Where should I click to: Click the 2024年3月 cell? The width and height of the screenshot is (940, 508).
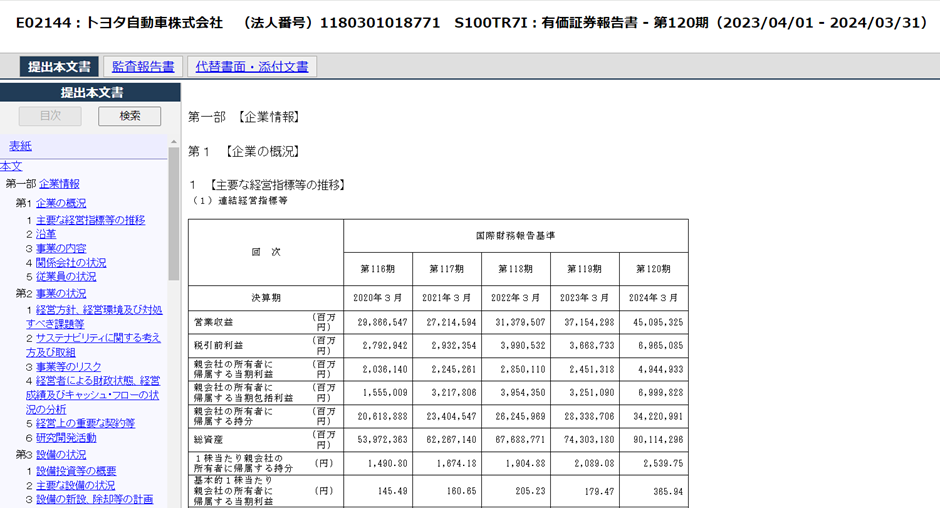tap(653, 297)
